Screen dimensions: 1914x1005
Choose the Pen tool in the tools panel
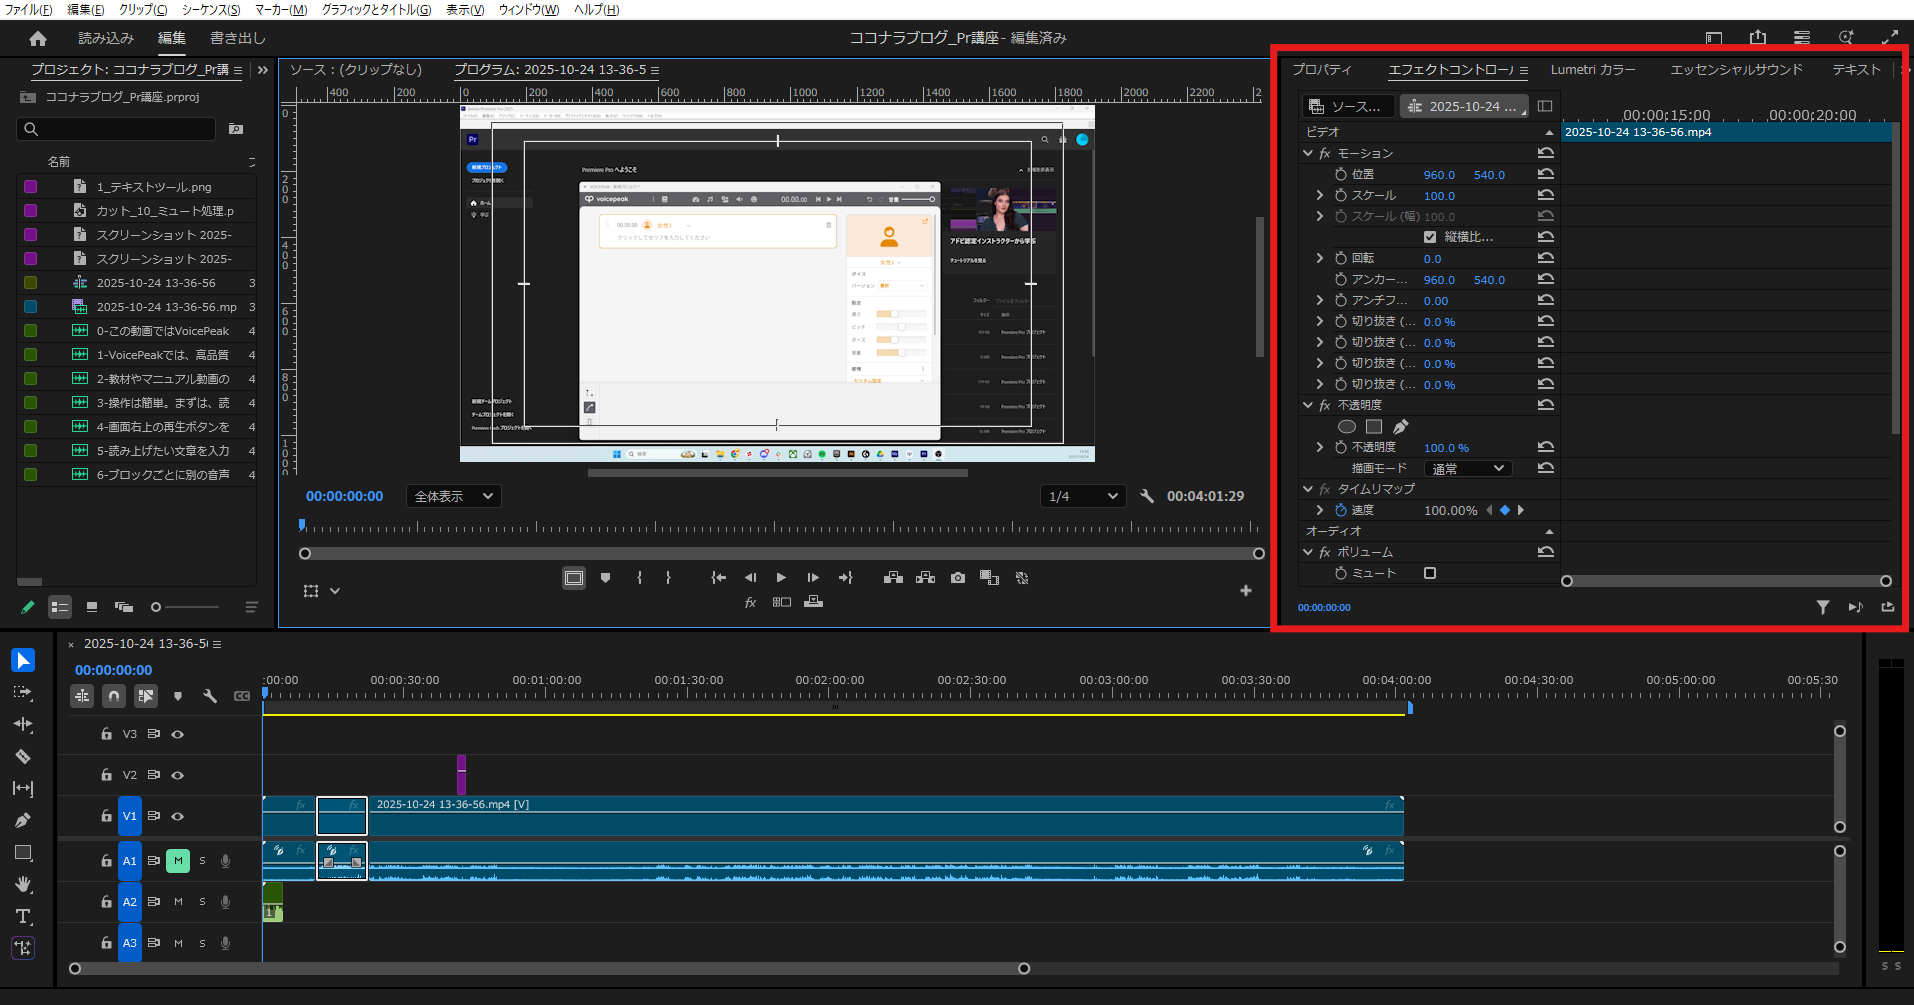click(x=23, y=821)
